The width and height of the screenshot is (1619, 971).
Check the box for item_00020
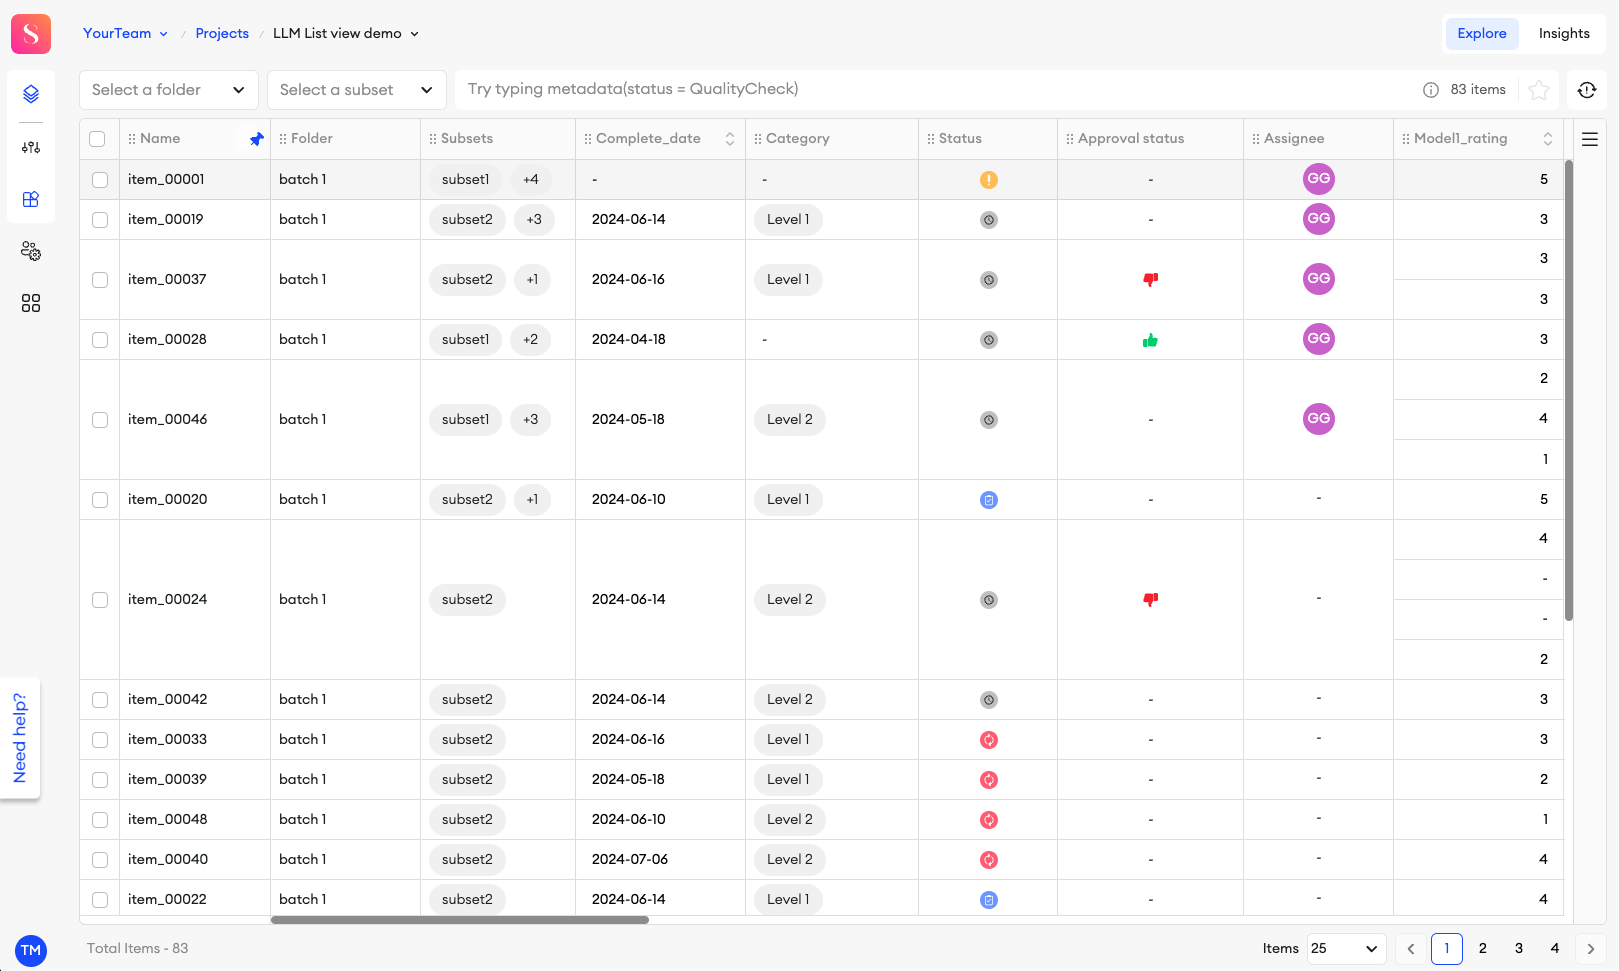(x=100, y=500)
